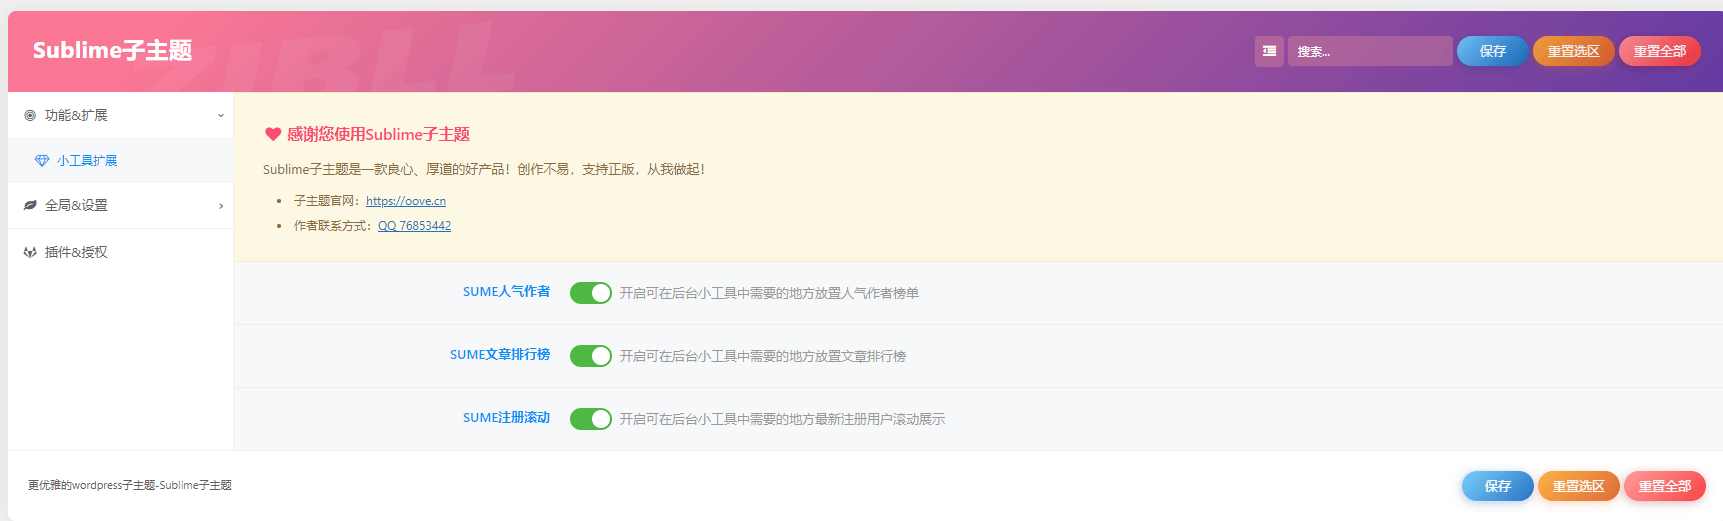Image resolution: width=1723 pixels, height=521 pixels.
Task: Open the https://oove.cn link
Action: pos(406,201)
